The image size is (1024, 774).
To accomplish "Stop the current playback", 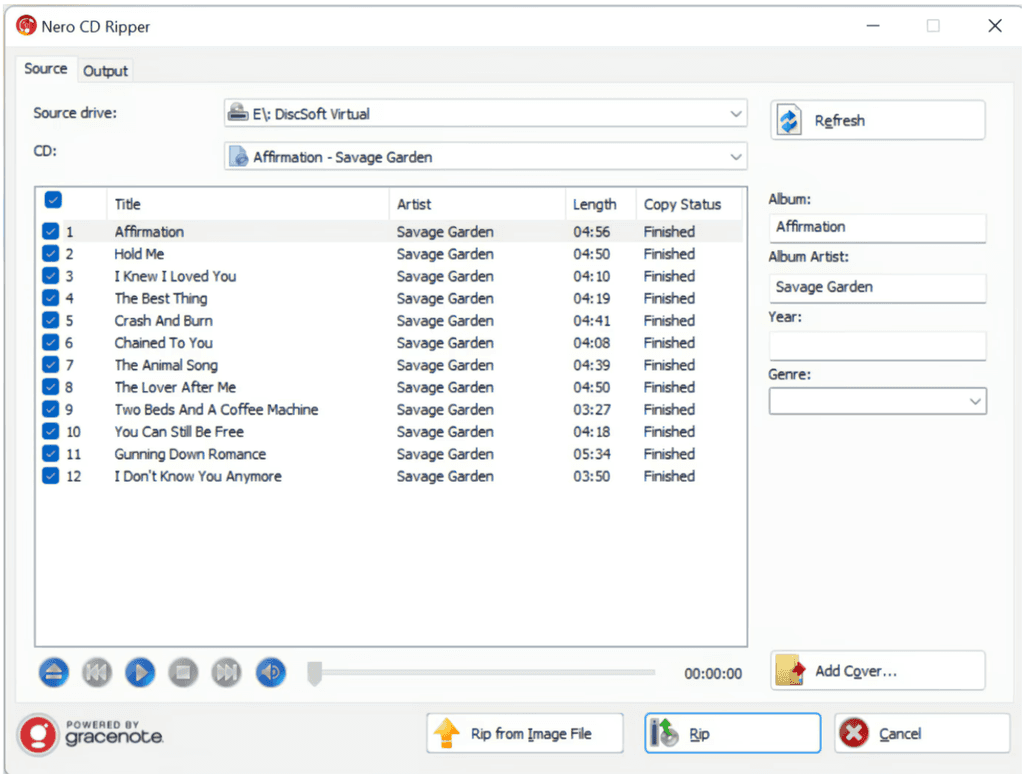I will 183,672.
